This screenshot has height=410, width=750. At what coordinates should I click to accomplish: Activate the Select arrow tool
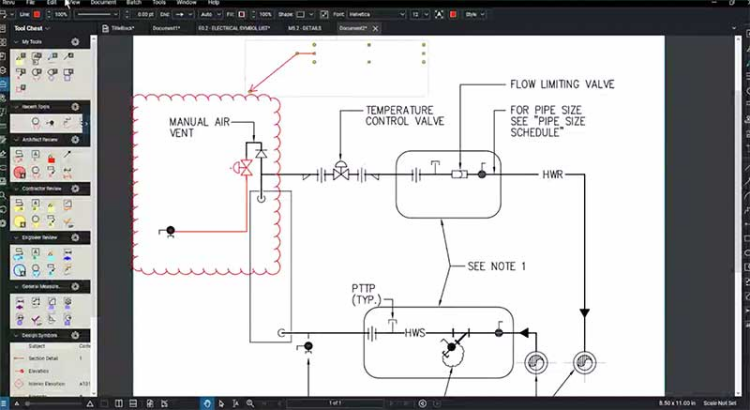(221, 404)
